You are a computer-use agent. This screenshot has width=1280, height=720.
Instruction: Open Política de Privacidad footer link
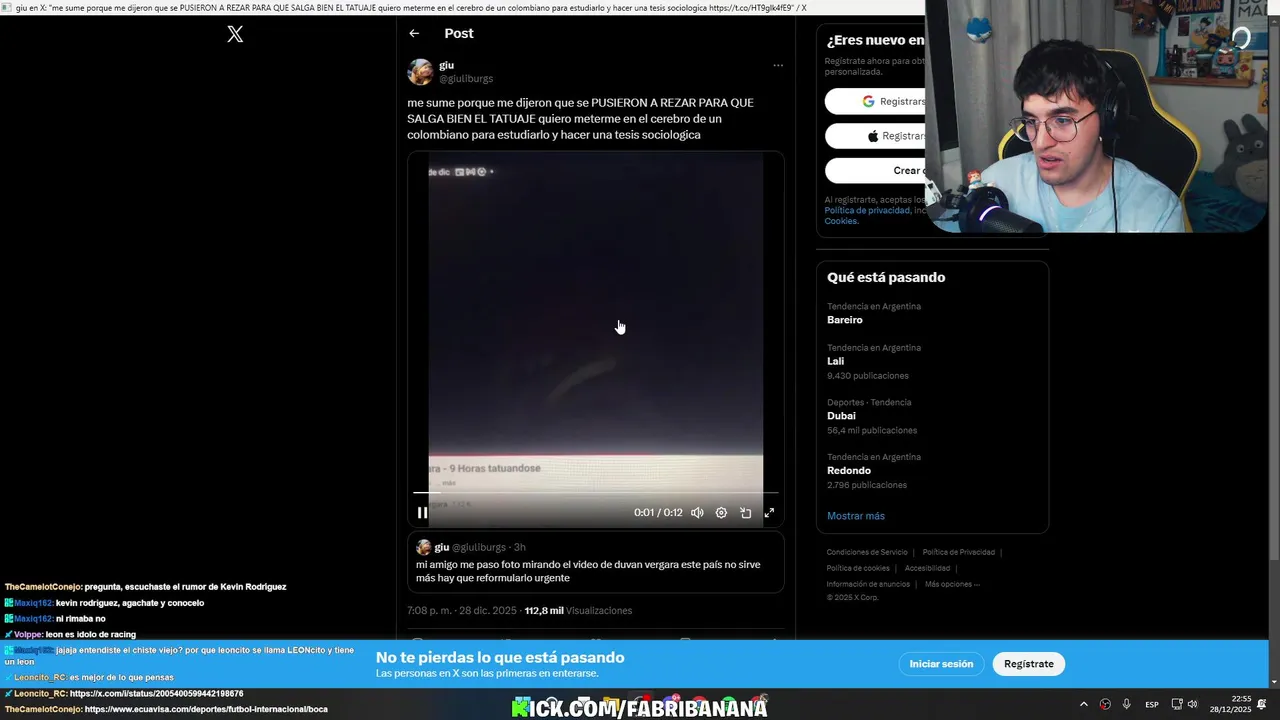(x=958, y=552)
